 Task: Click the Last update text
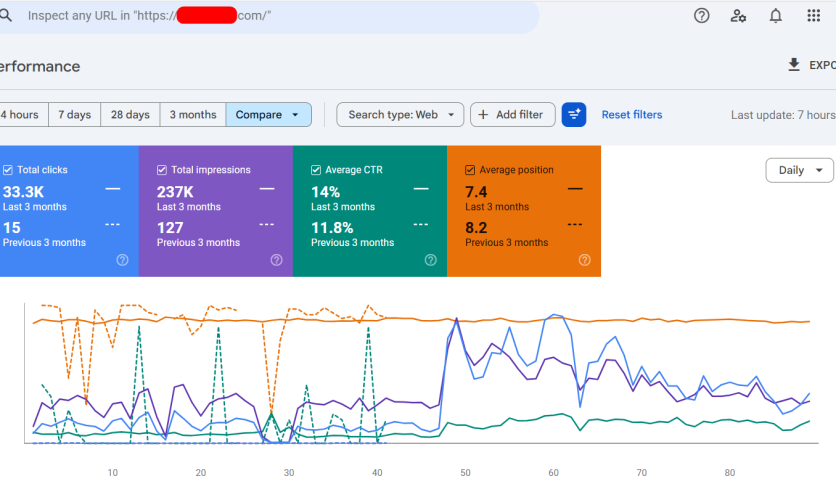coord(783,115)
